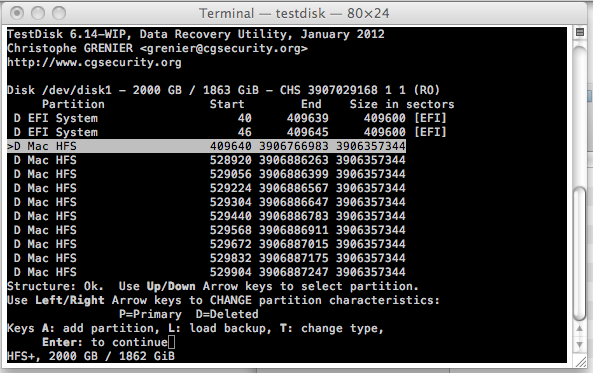
Task: Click the yellow minimize window button
Action: click(38, 13)
